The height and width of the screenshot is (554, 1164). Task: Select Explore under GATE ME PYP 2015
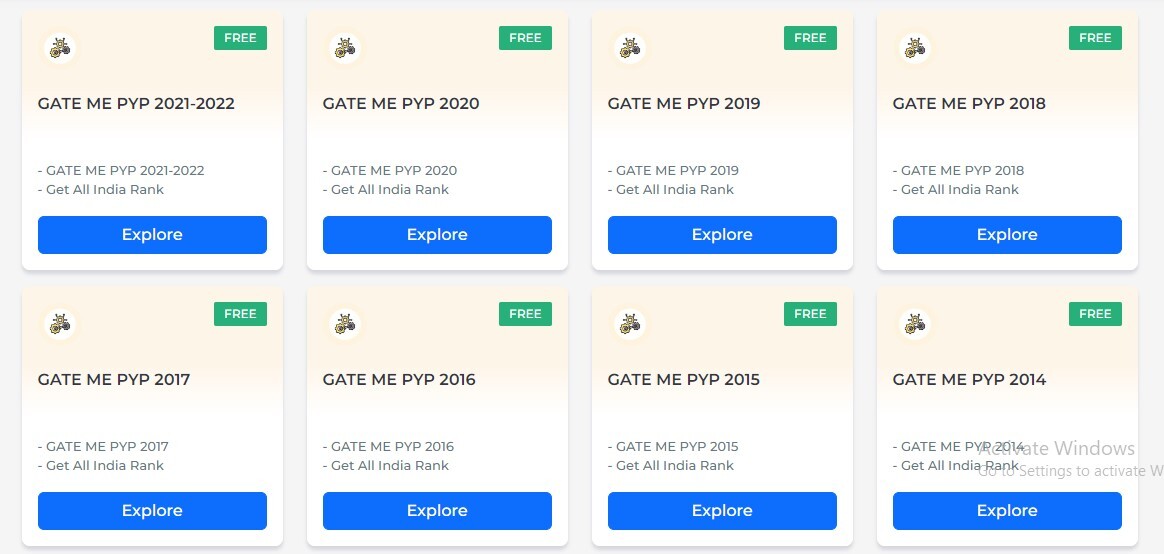click(722, 511)
